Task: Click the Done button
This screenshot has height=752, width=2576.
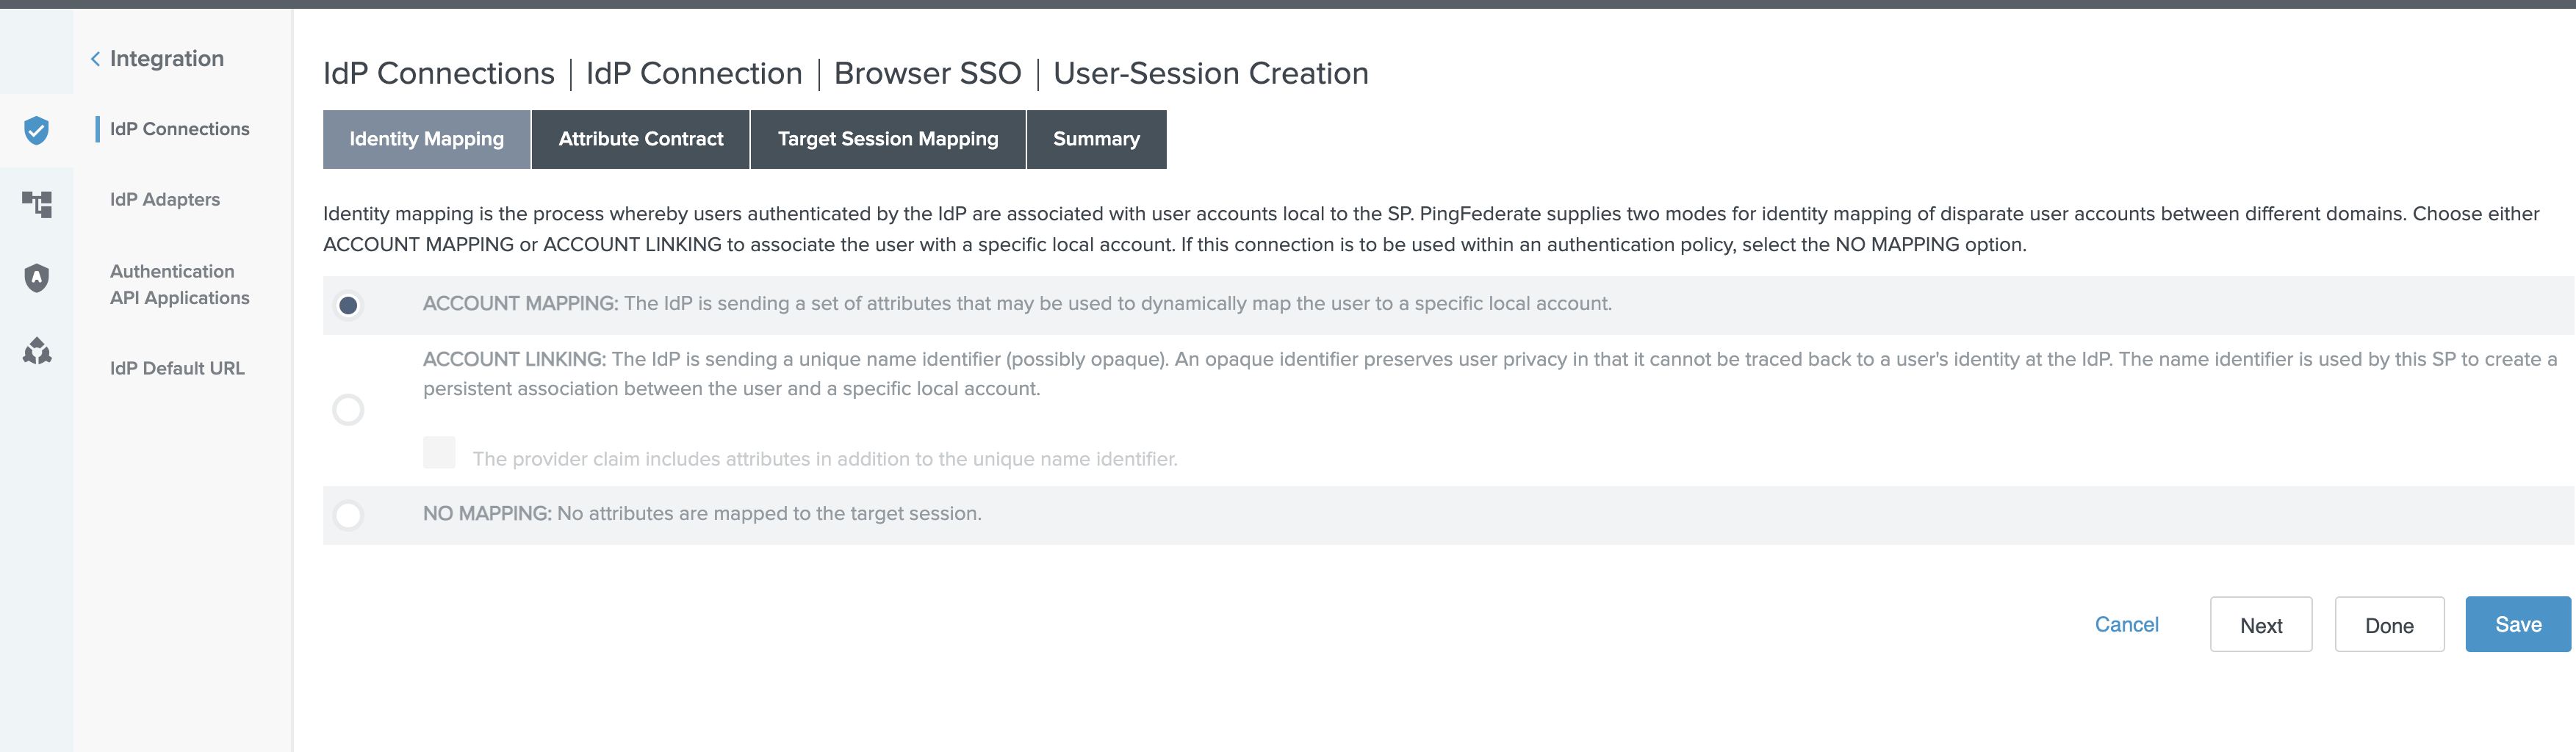Action: (x=2388, y=626)
